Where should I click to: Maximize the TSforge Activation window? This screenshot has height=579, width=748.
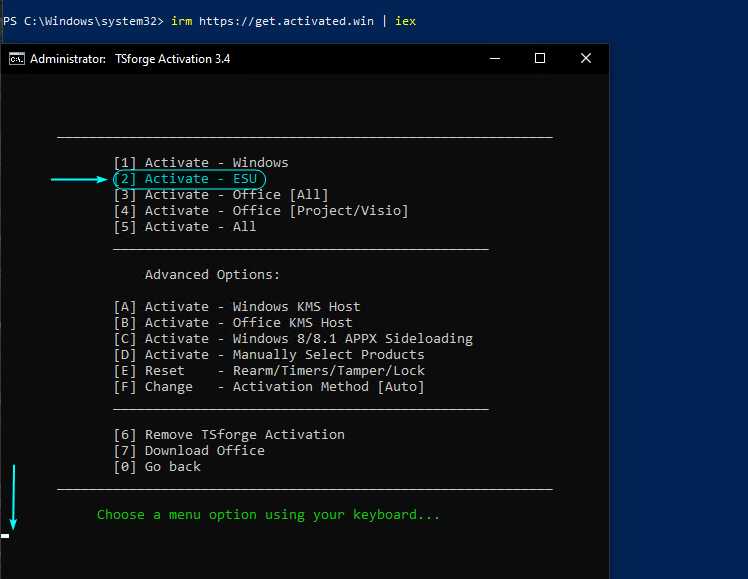coord(540,58)
